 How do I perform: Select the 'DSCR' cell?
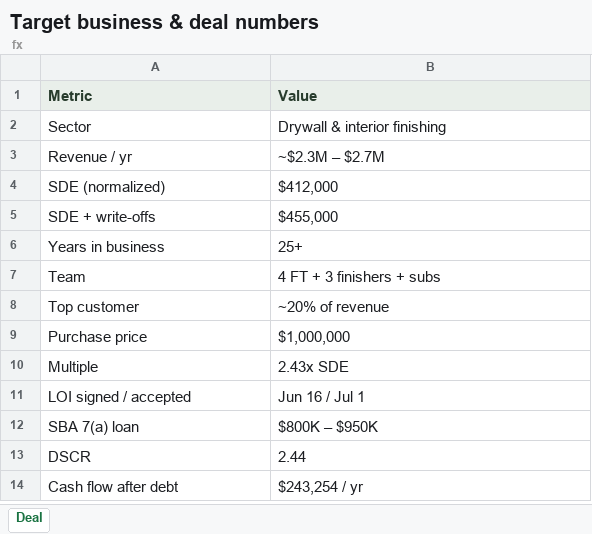(156, 456)
